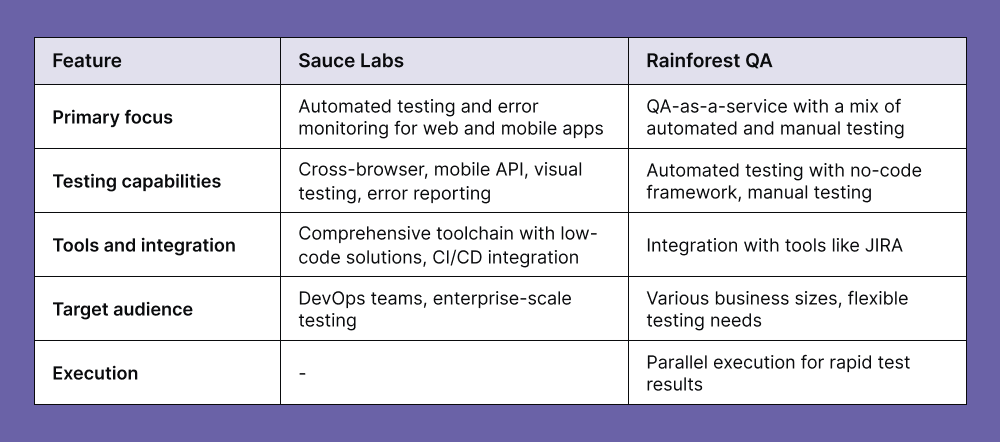The image size is (1000, 442).
Task: Select the 'Parallel execution for rapid test results' cell
Action: pos(778,373)
